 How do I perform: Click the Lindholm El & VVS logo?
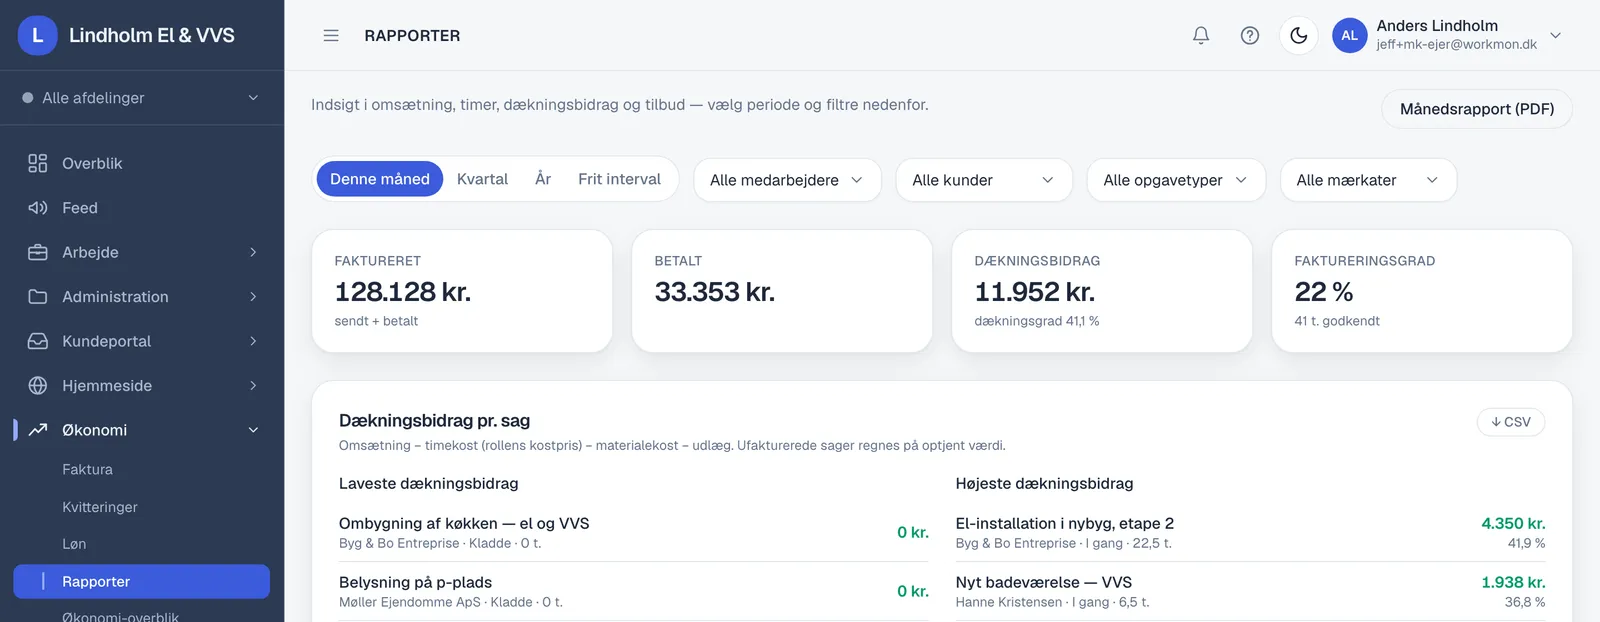coord(38,36)
